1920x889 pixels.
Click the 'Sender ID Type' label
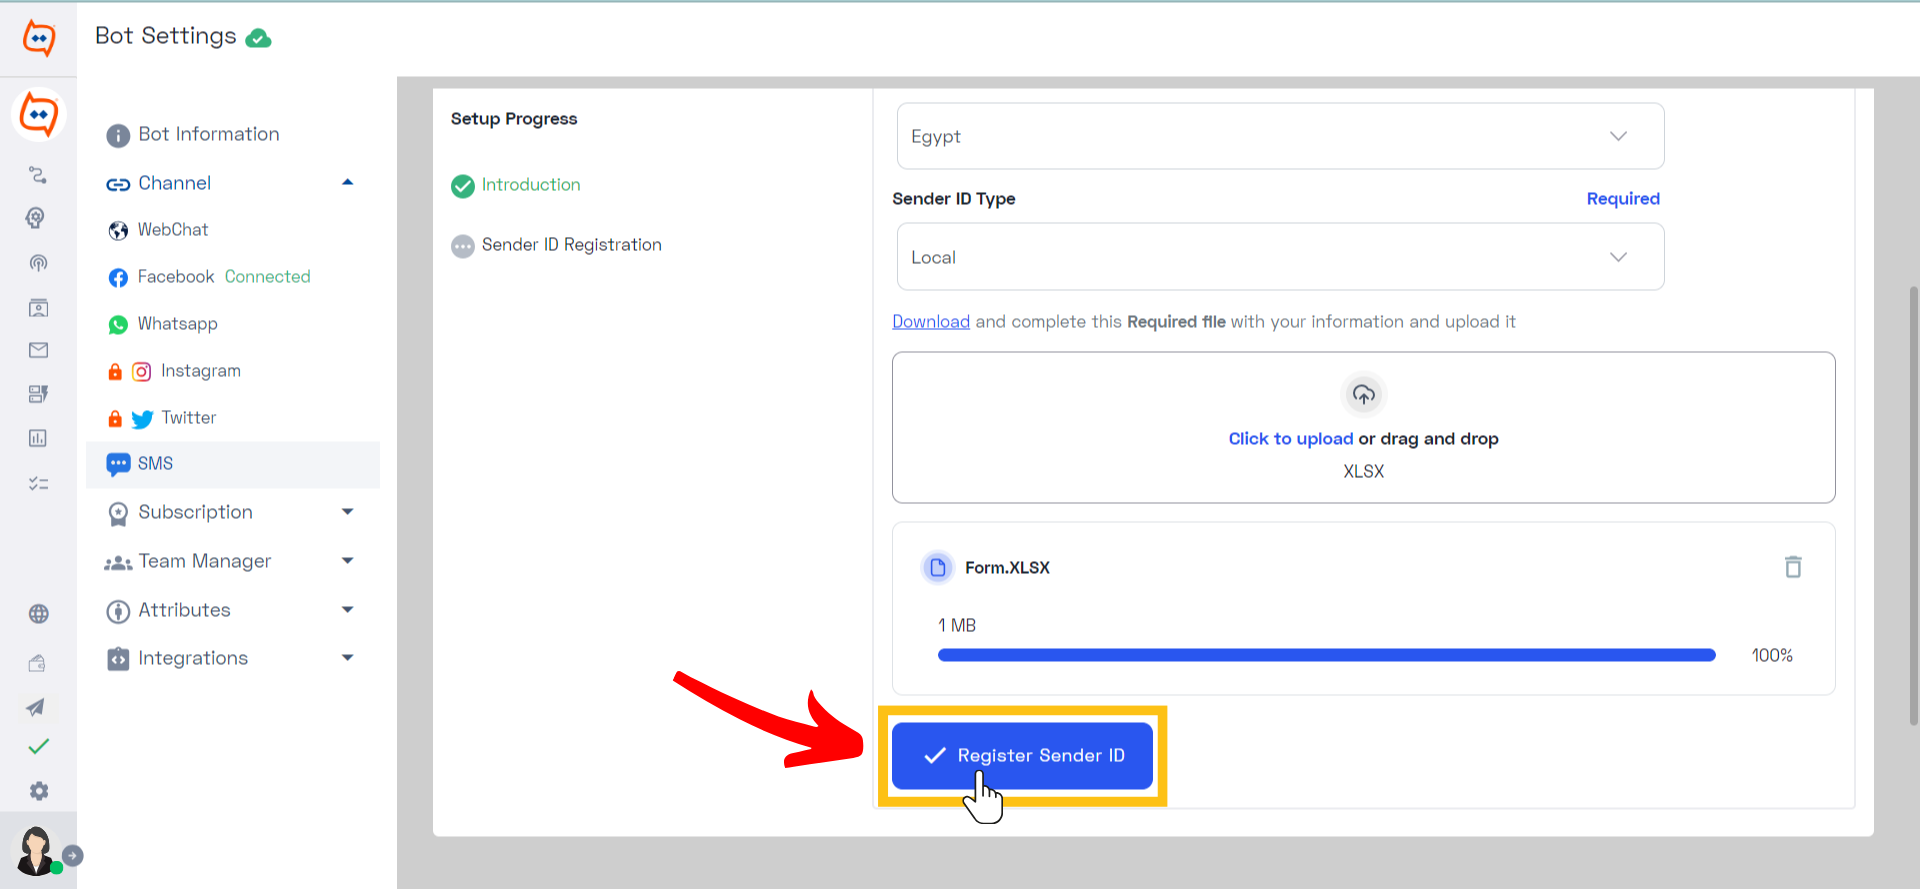point(953,199)
